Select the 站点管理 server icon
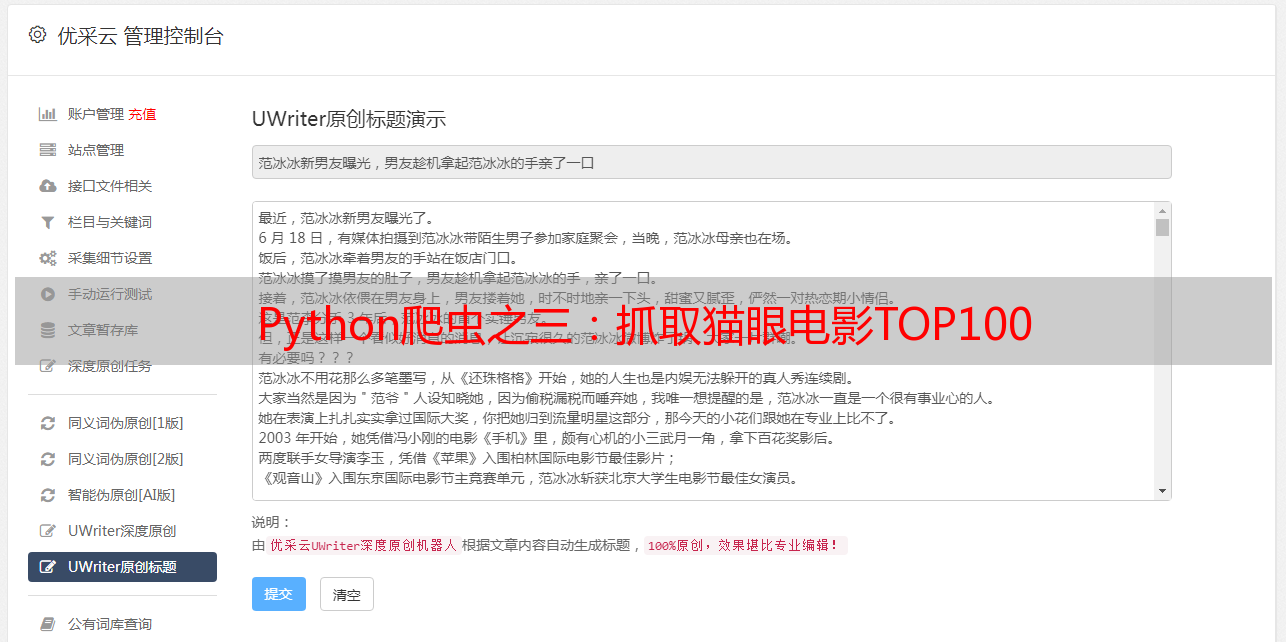Image resolution: width=1286 pixels, height=642 pixels. pos(47,150)
